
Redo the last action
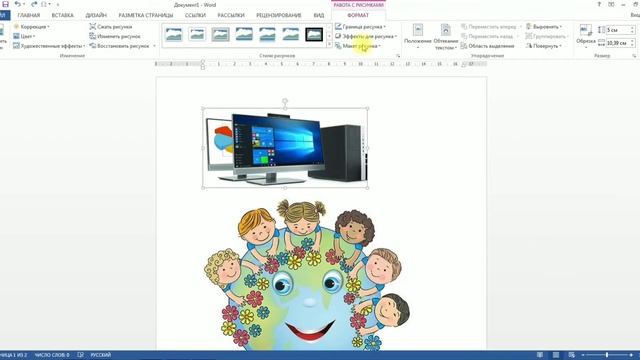click(34, 4)
